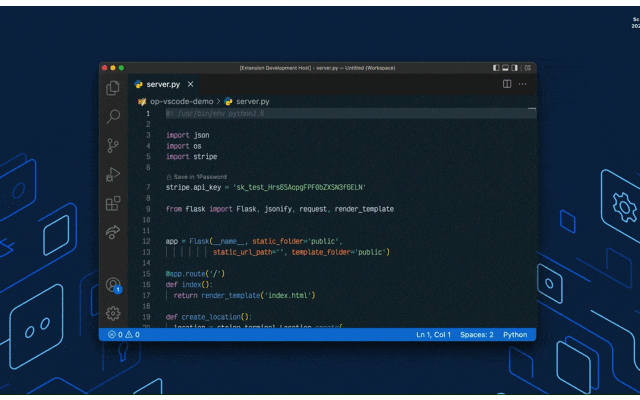Click the Spaces: 2 indentation setting
Image resolution: width=640 pixels, height=400 pixels.
point(477,335)
